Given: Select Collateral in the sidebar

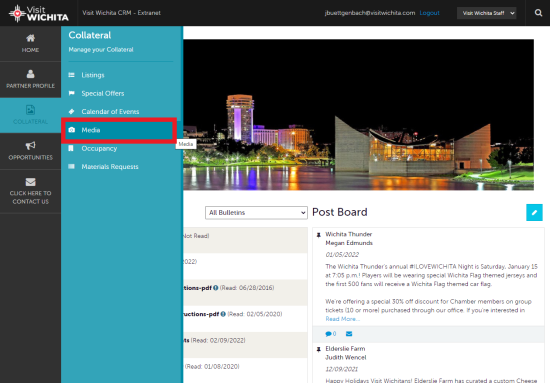Looking at the screenshot, I should (31, 115).
